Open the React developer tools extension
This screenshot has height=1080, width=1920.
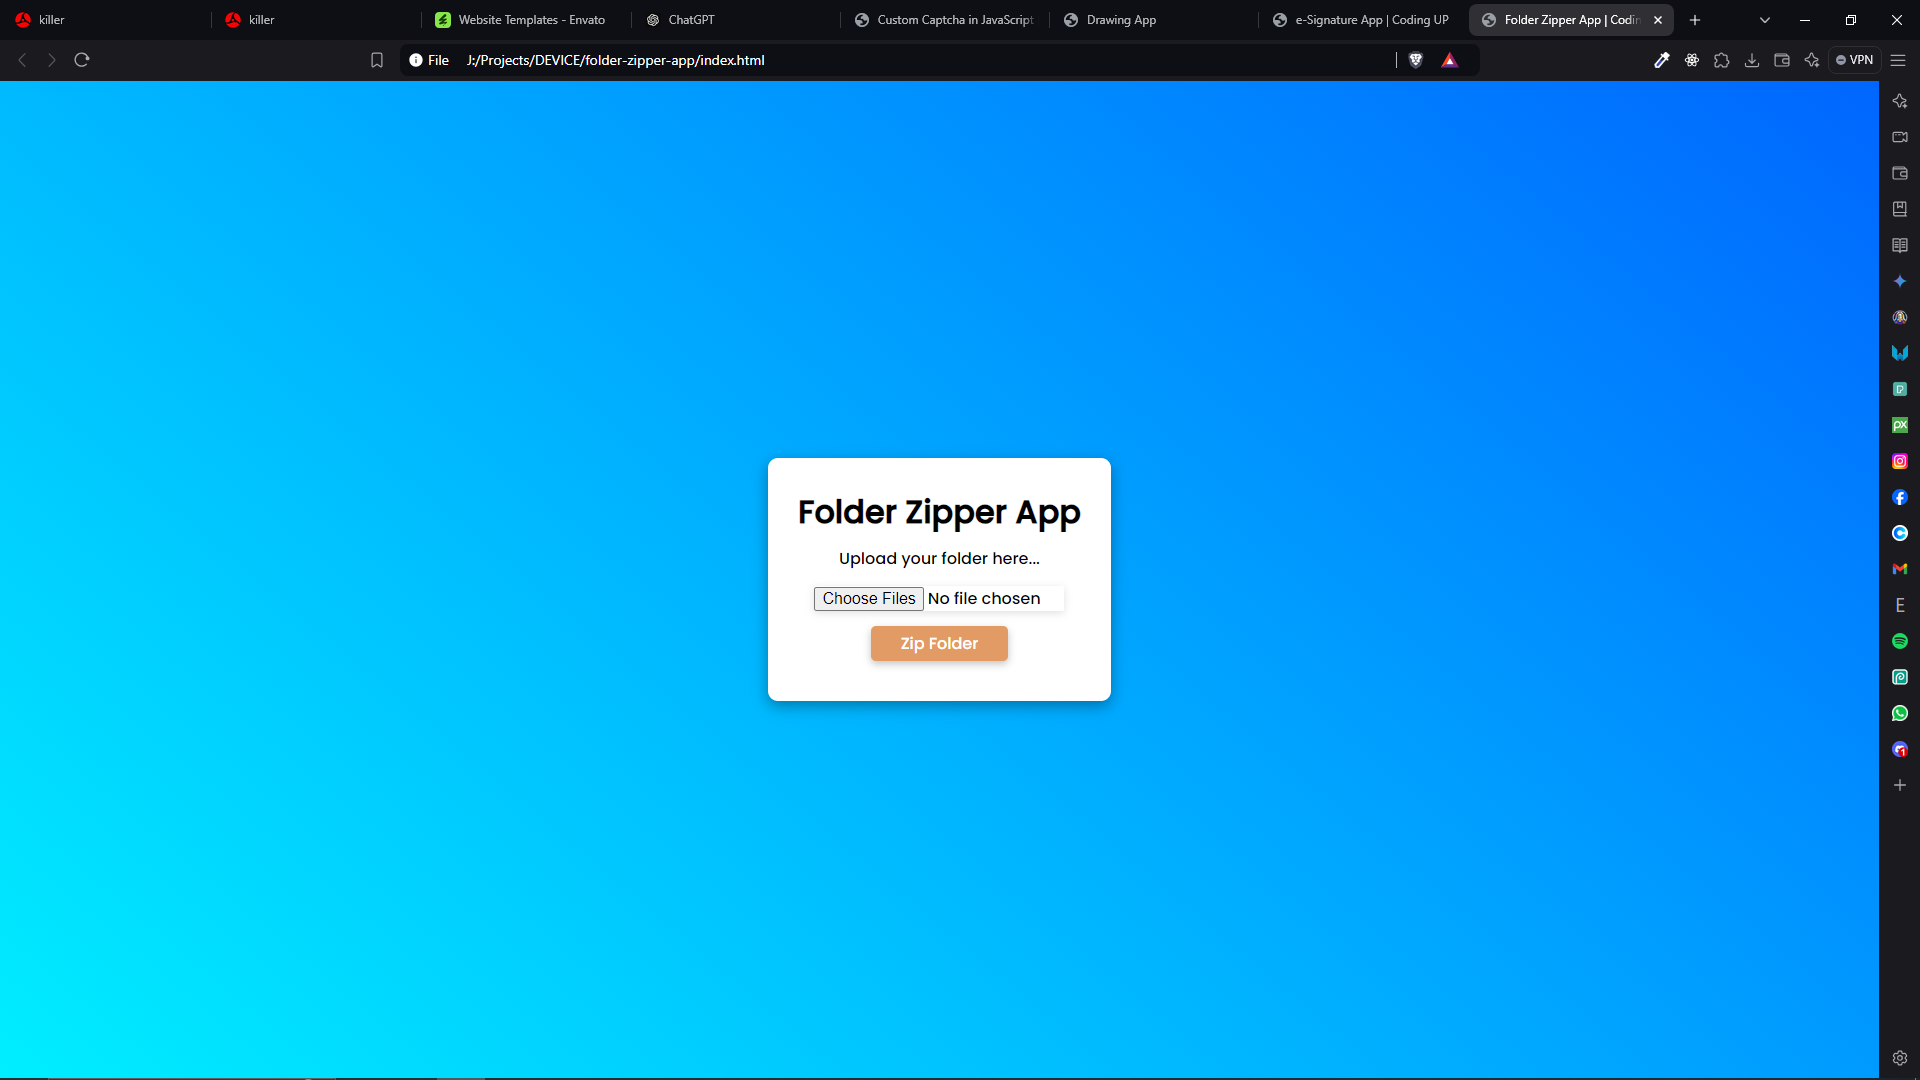coord(1692,60)
